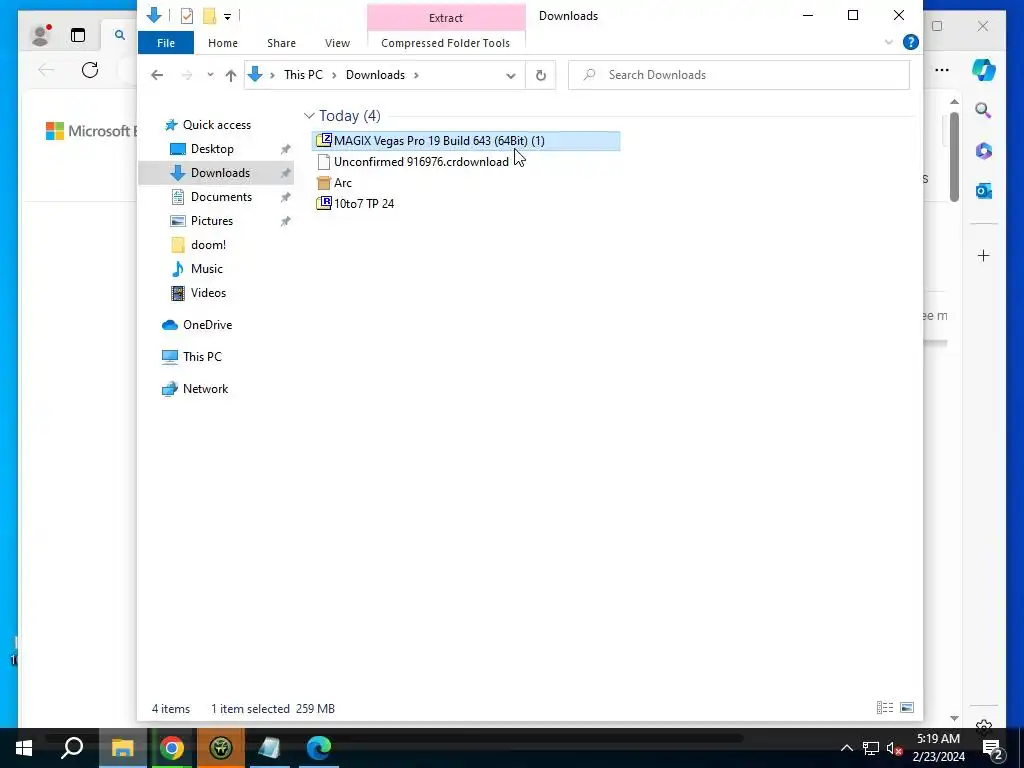
Task: Open Explorer help question mark
Action: click(910, 42)
